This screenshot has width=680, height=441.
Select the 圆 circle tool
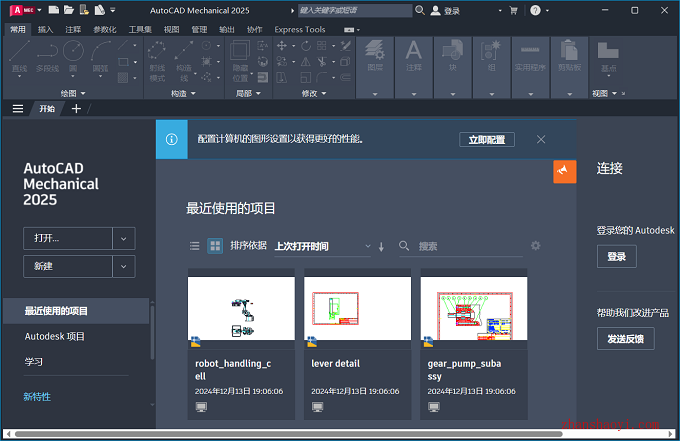73,56
